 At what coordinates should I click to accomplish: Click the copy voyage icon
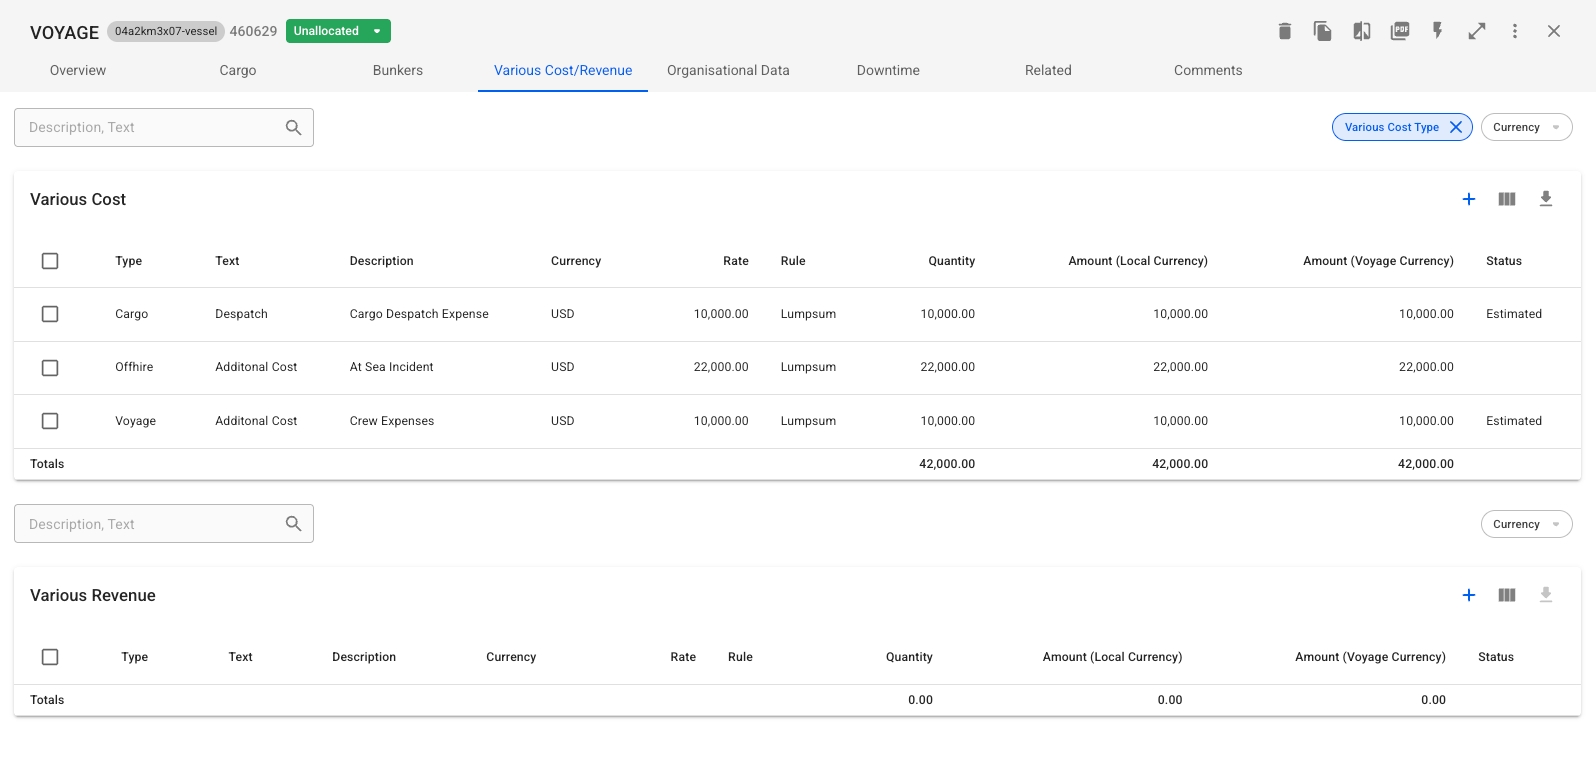tap(1323, 31)
